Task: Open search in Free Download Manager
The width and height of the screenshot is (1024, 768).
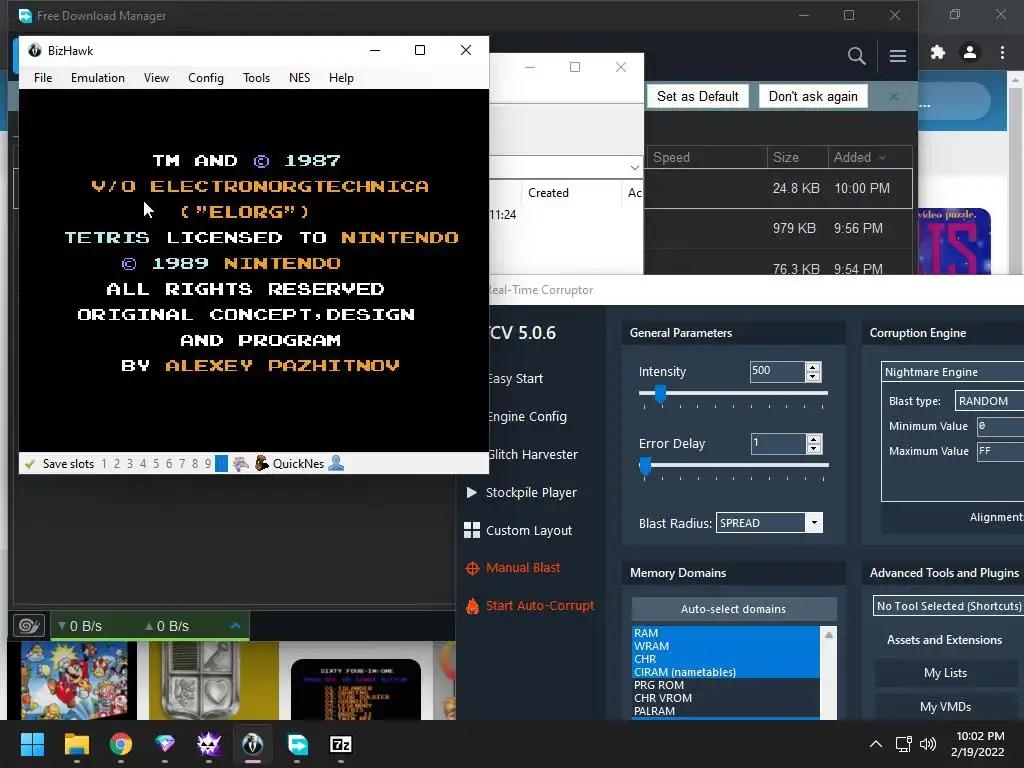Action: tap(856, 56)
